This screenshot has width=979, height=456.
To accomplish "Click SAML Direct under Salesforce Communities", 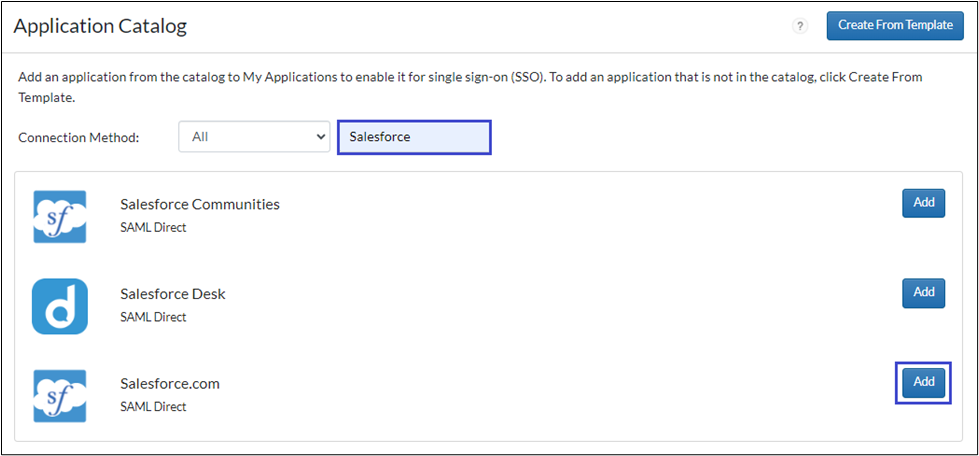I will pyautogui.click(x=153, y=227).
